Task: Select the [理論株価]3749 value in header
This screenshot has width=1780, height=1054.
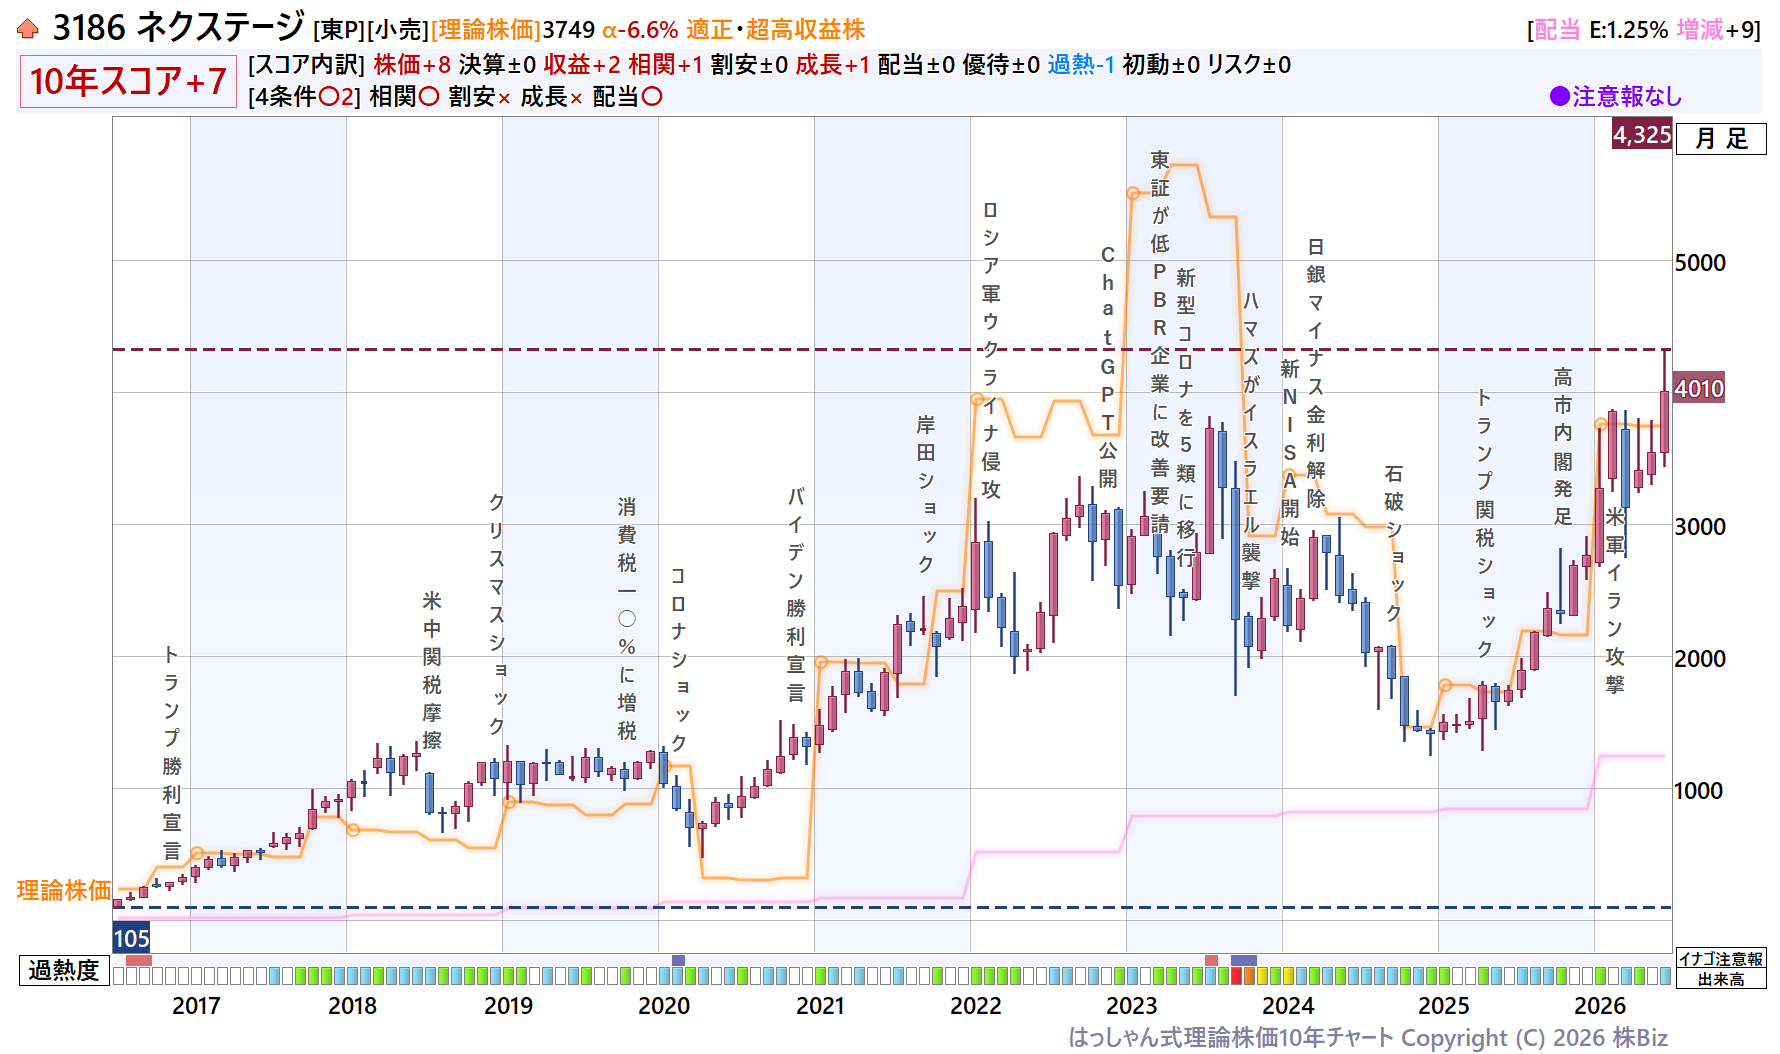Action: pos(513,30)
